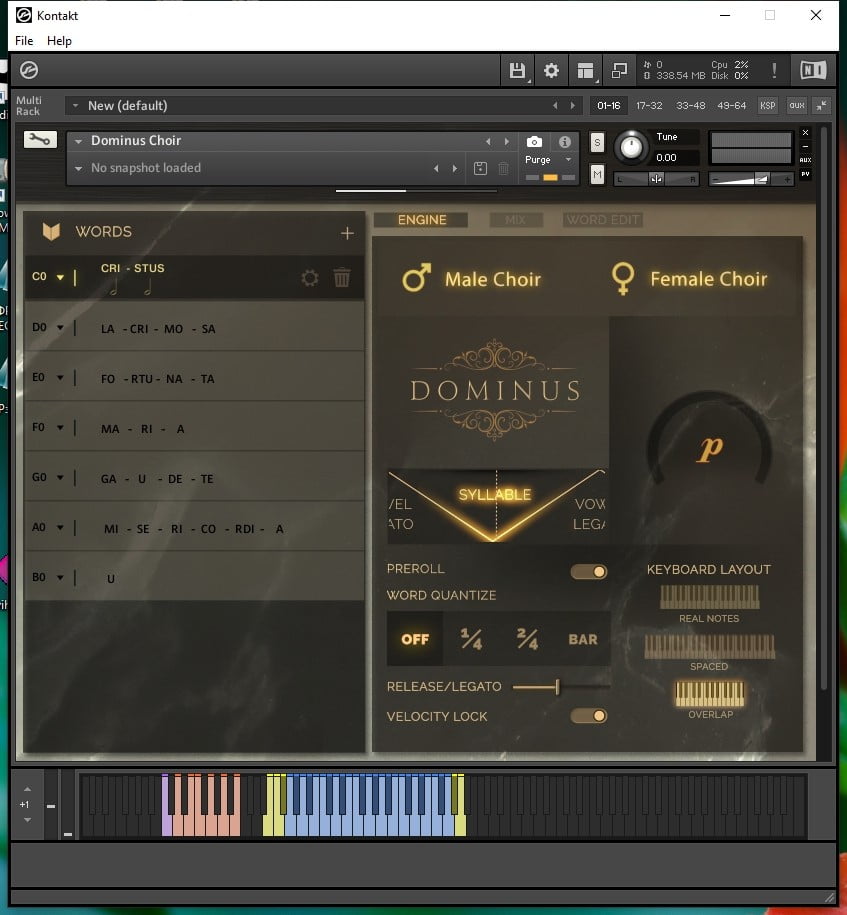Delete snapshot trash icon
The height and width of the screenshot is (915, 847).
click(x=503, y=169)
